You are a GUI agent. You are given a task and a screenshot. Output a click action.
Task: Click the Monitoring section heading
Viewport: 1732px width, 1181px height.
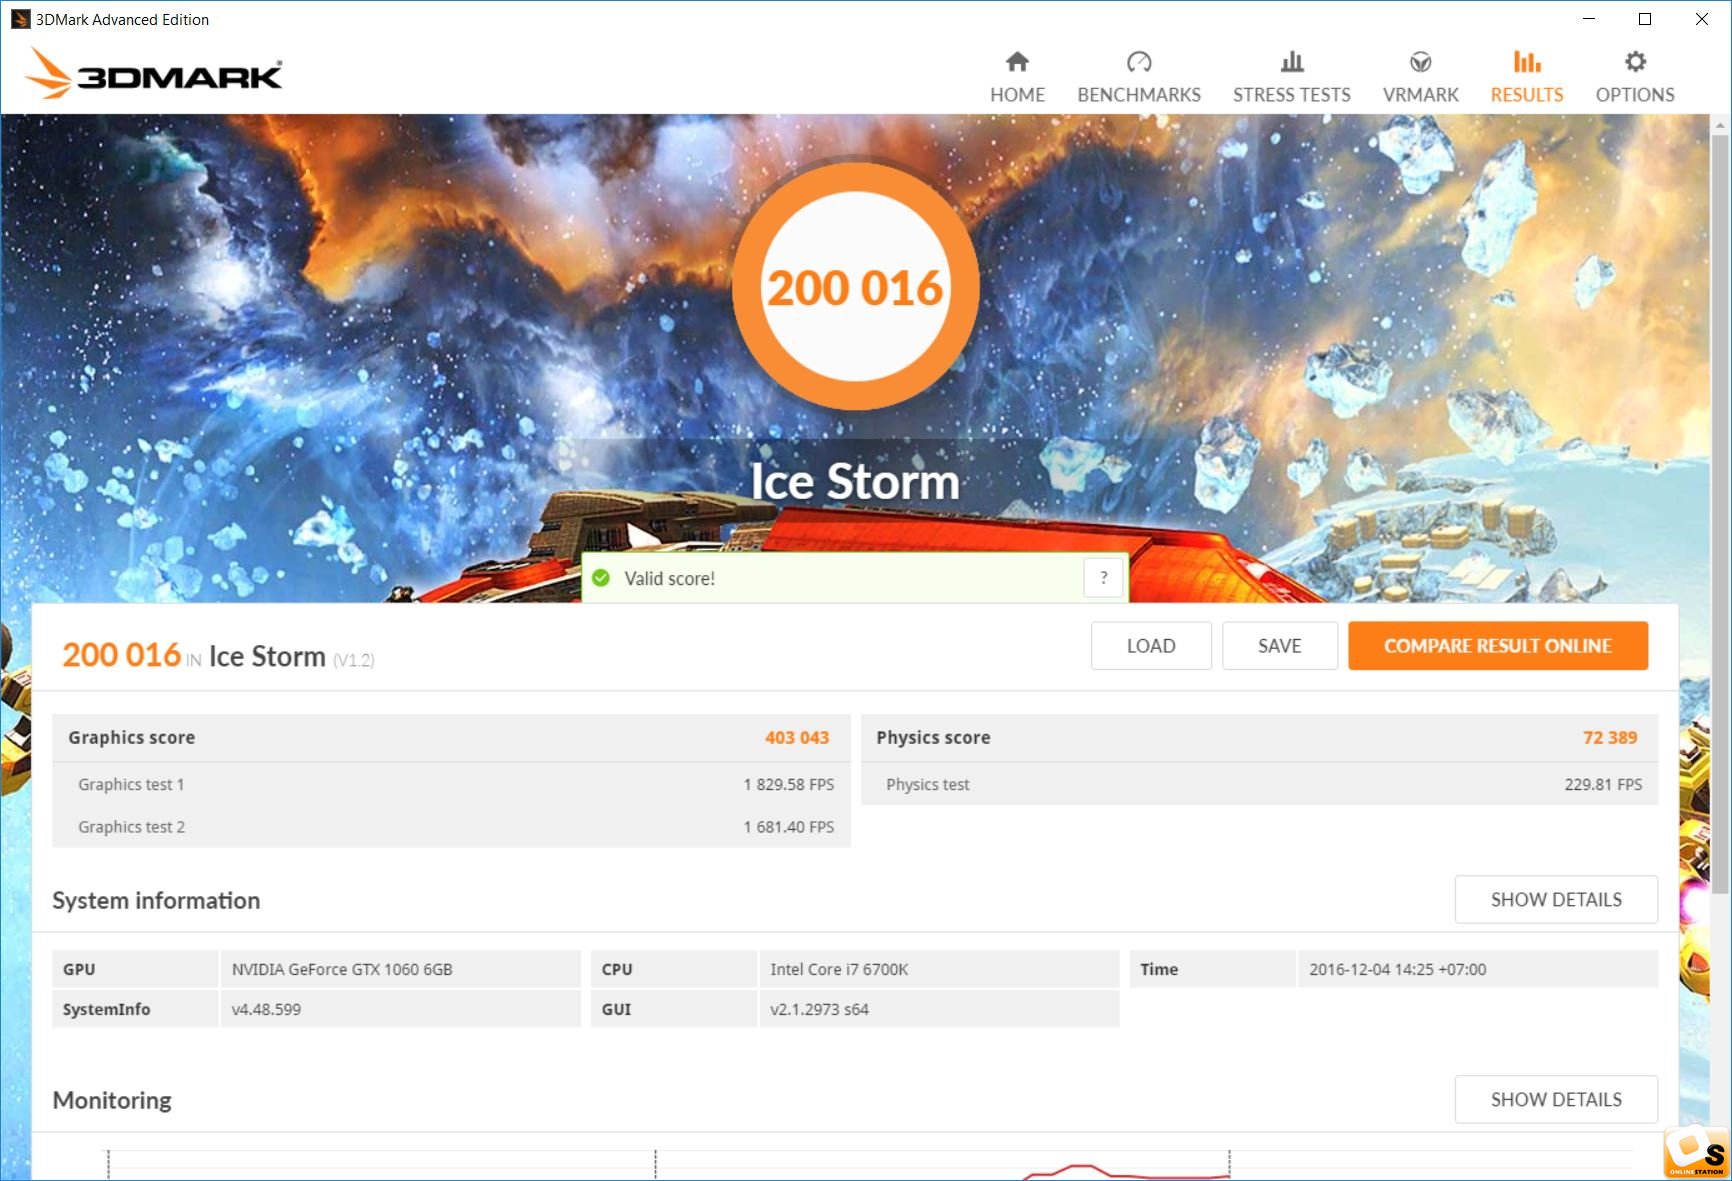click(112, 1100)
